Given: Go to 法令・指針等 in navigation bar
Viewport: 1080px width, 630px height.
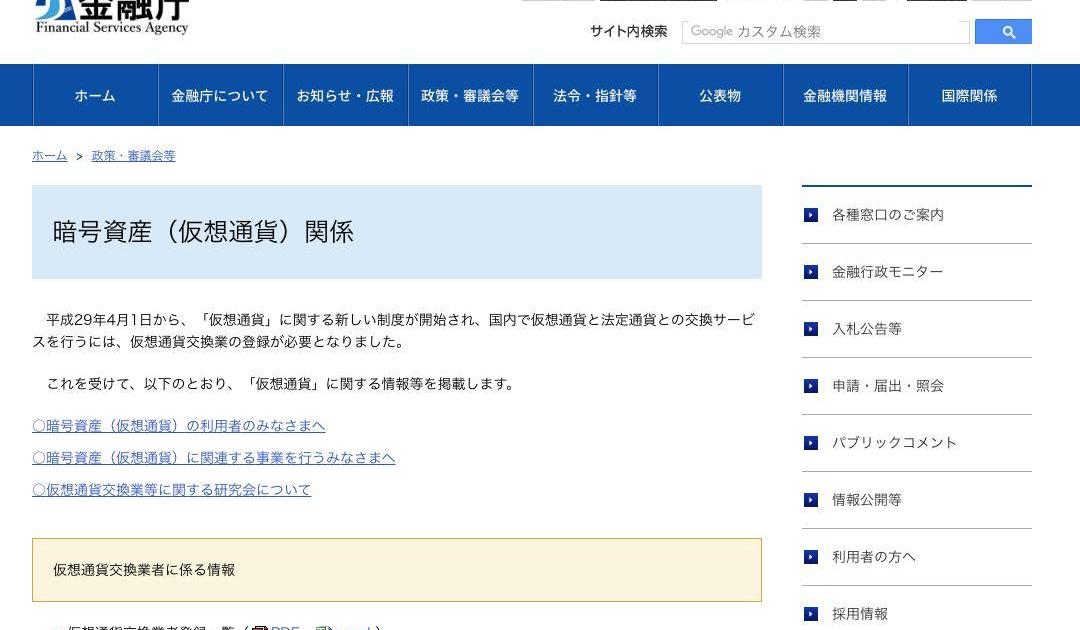Looking at the screenshot, I should pos(595,96).
